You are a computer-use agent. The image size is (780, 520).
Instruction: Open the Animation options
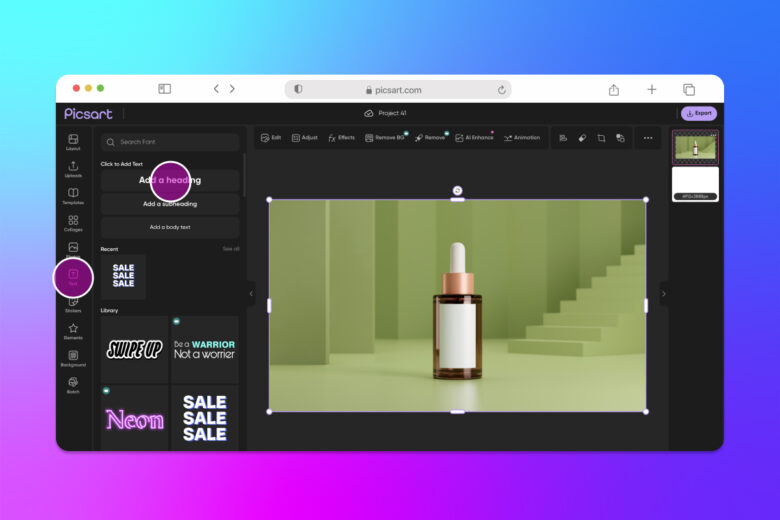coord(522,138)
